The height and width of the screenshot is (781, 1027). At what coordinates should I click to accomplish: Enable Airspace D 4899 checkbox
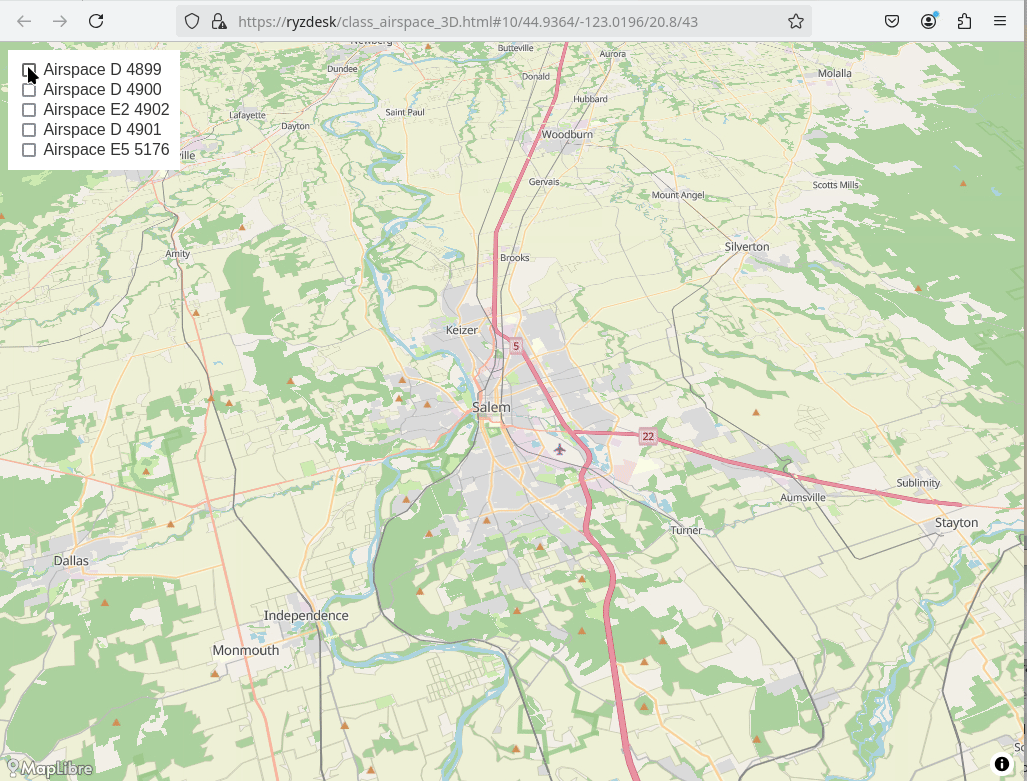[29, 70]
